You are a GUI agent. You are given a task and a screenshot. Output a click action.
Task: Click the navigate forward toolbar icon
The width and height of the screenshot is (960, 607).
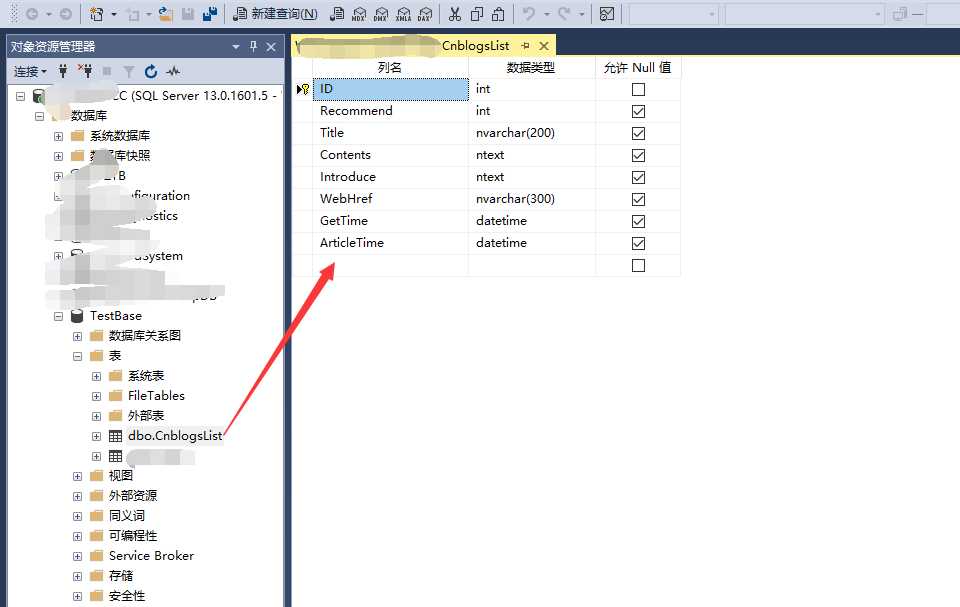pyautogui.click(x=66, y=13)
